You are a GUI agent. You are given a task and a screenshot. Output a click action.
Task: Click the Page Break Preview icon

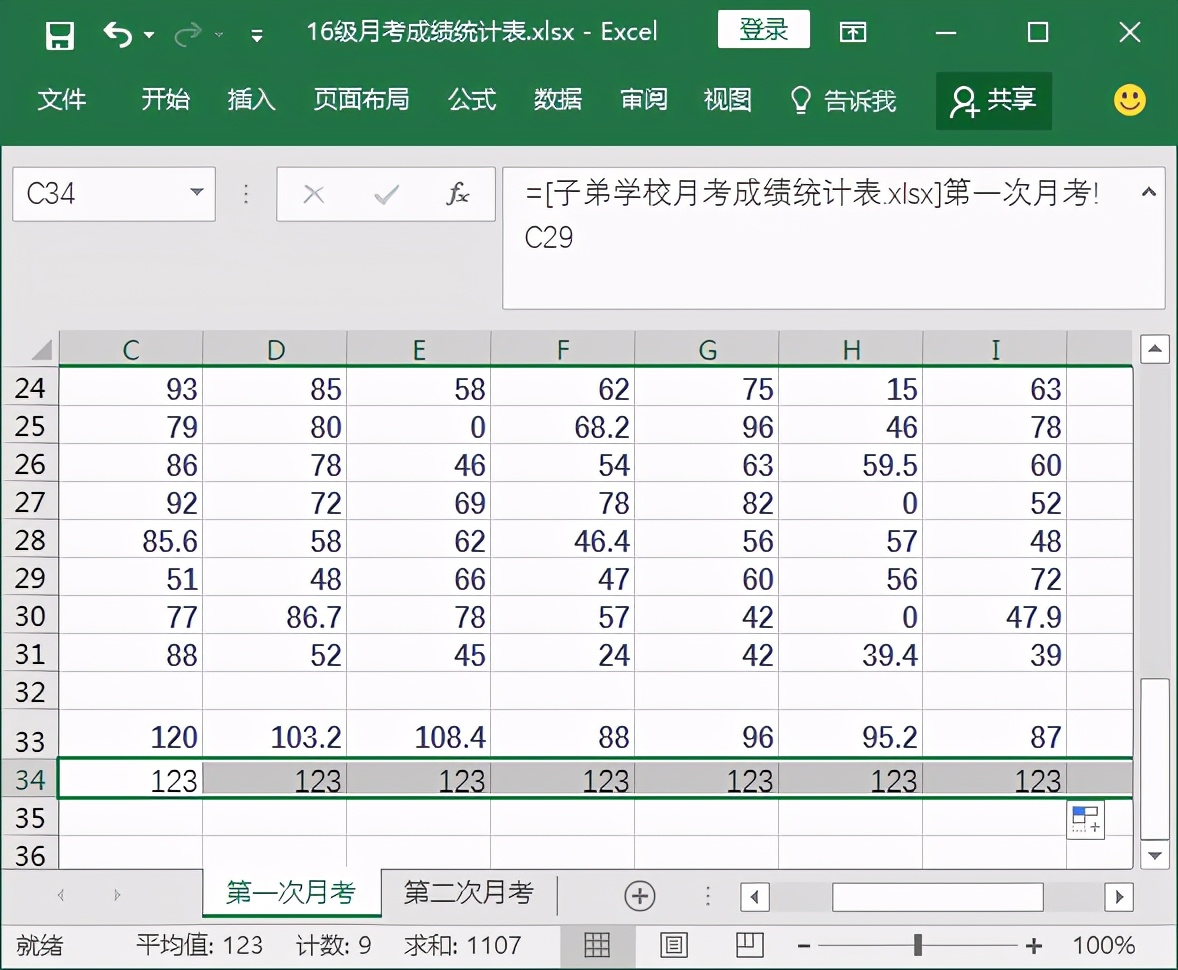(749, 944)
